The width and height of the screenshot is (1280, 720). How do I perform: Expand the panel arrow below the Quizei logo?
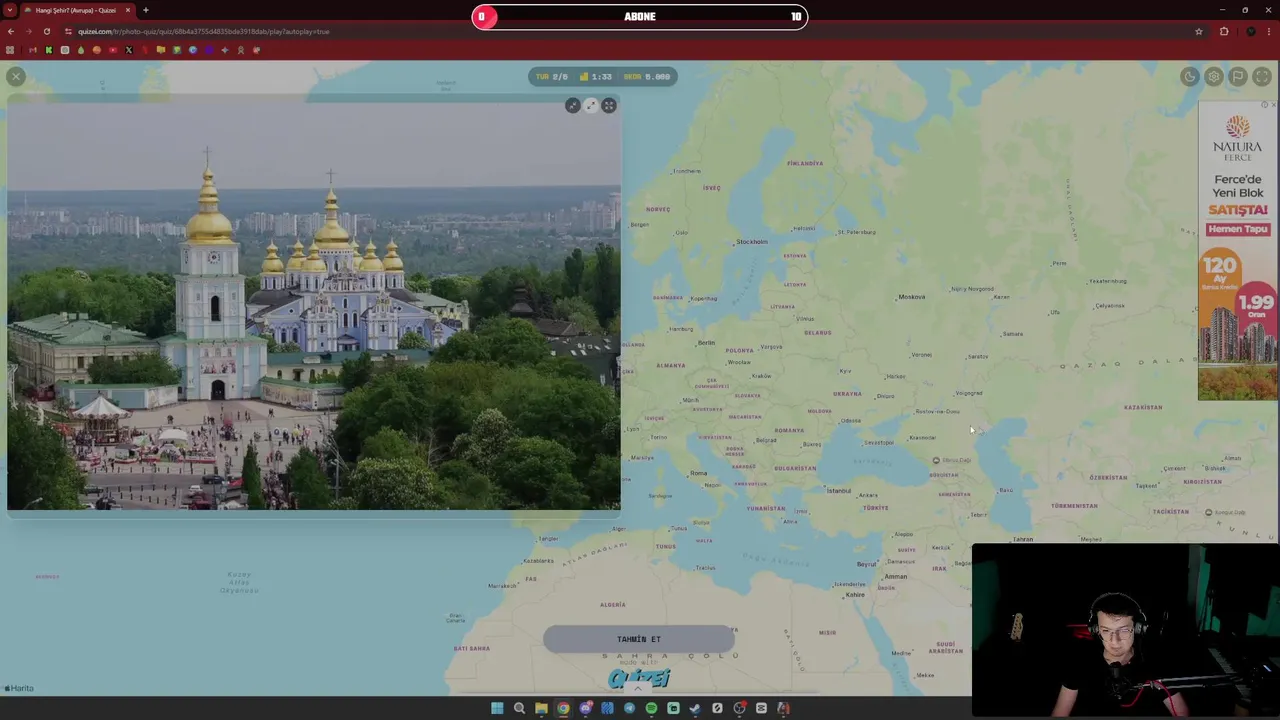click(x=638, y=689)
